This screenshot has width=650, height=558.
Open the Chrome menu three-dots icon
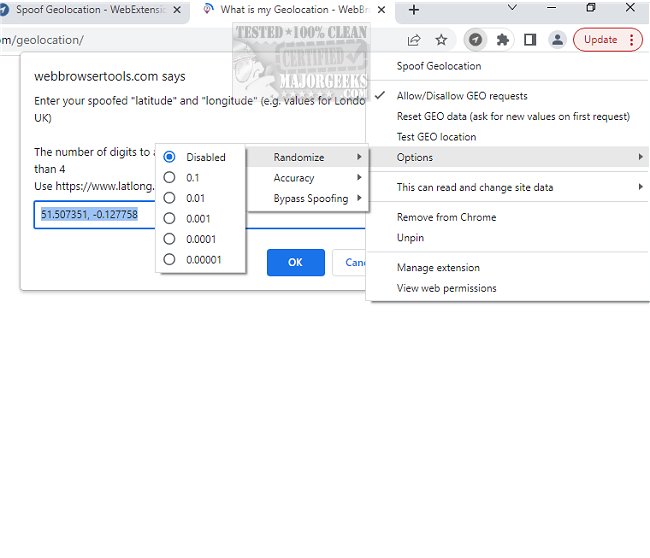click(x=631, y=40)
